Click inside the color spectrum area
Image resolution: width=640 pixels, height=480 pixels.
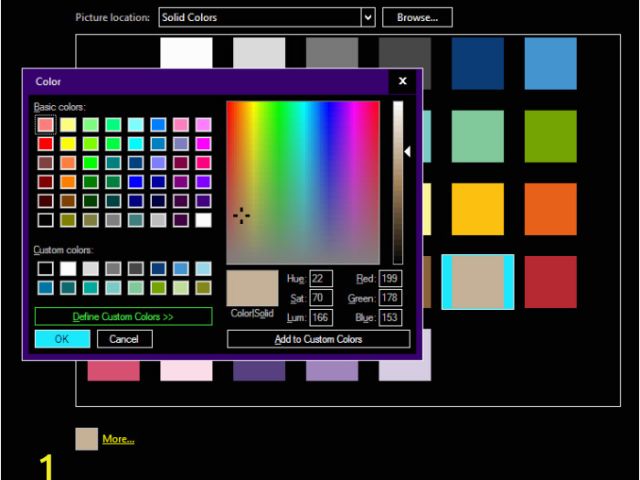tap(303, 181)
